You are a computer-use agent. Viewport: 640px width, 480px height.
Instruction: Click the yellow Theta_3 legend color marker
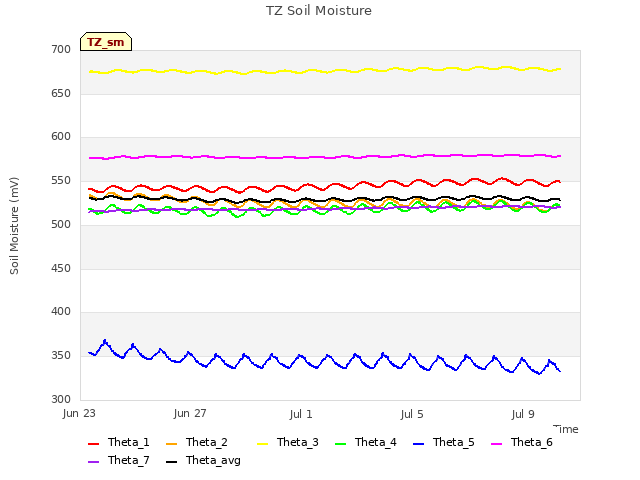pyautogui.click(x=262, y=444)
